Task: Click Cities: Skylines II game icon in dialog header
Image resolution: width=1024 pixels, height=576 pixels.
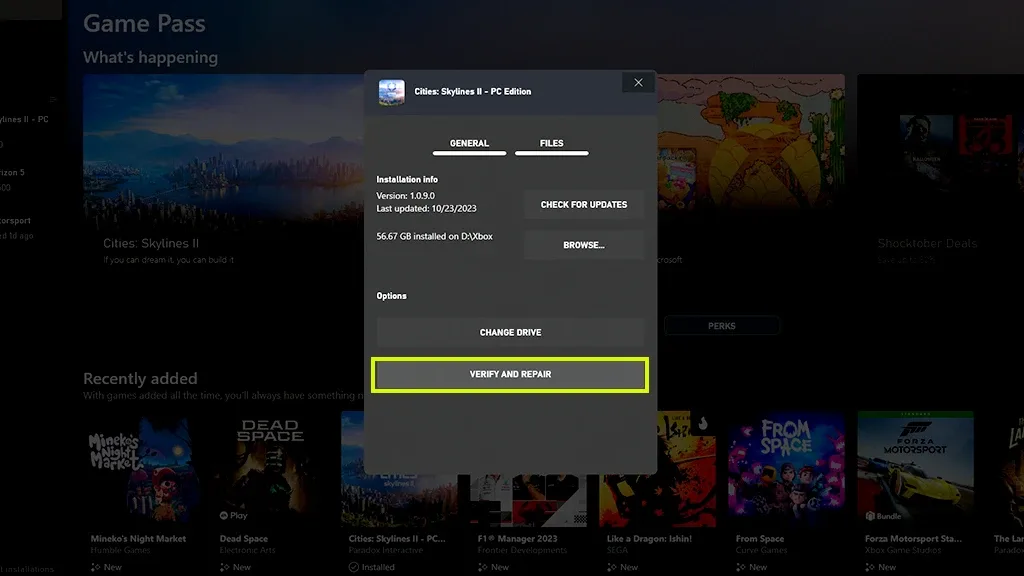Action: click(x=392, y=92)
